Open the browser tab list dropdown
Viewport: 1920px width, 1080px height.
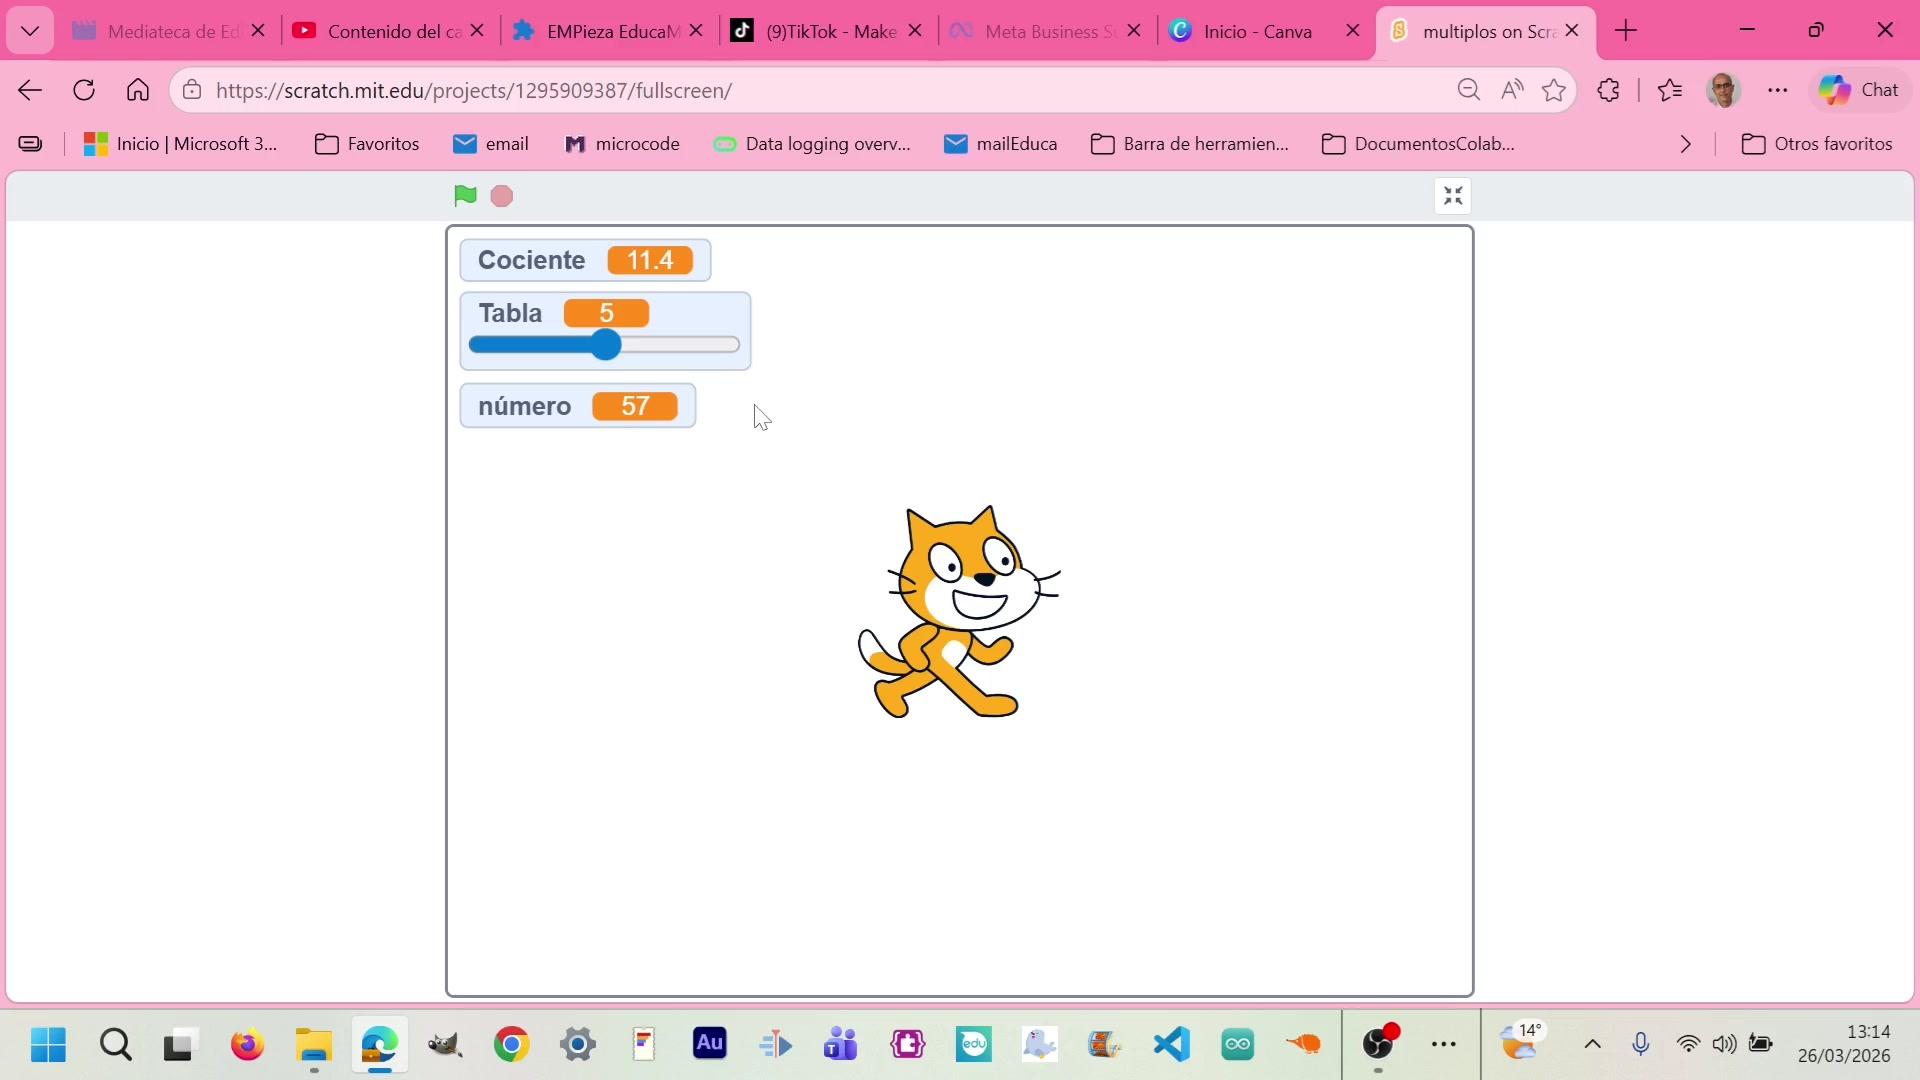click(30, 31)
